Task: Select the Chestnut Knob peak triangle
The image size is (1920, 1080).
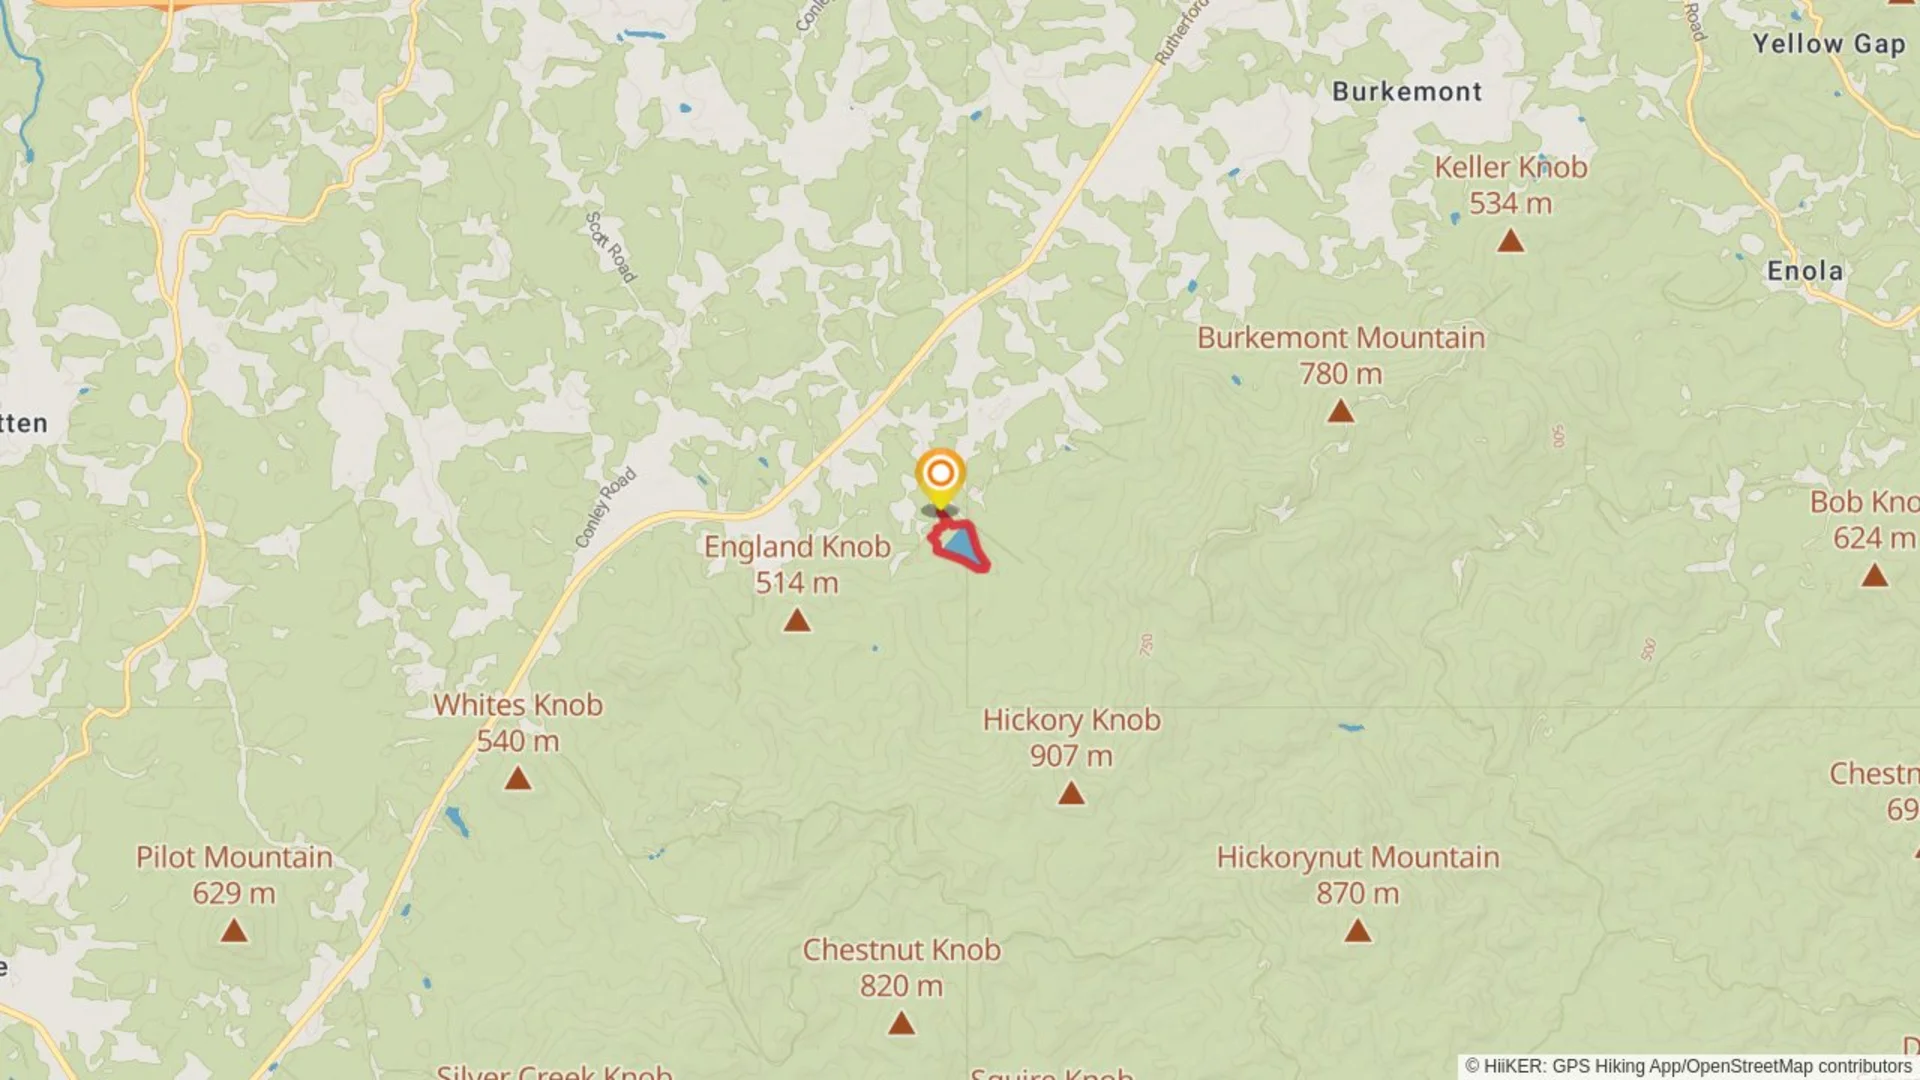Action: pos(902,1024)
